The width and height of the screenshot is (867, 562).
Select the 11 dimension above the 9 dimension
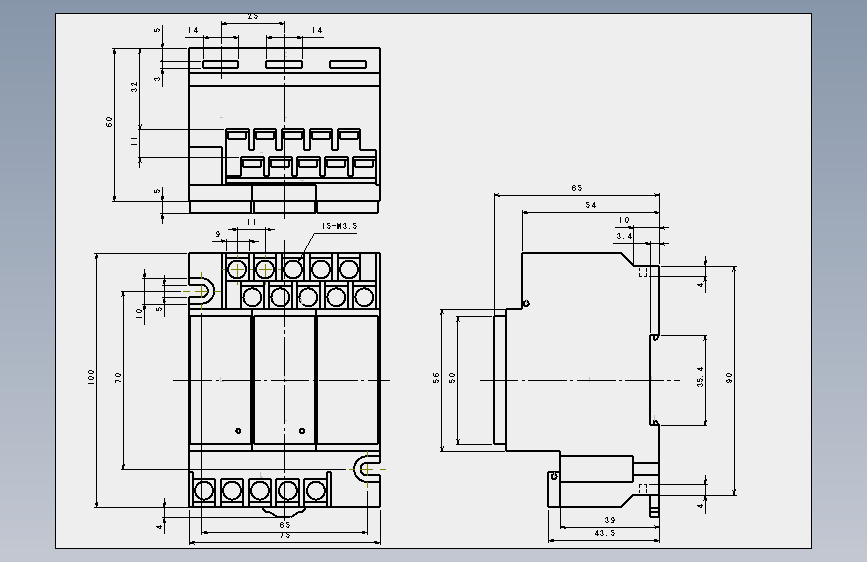coord(252,222)
